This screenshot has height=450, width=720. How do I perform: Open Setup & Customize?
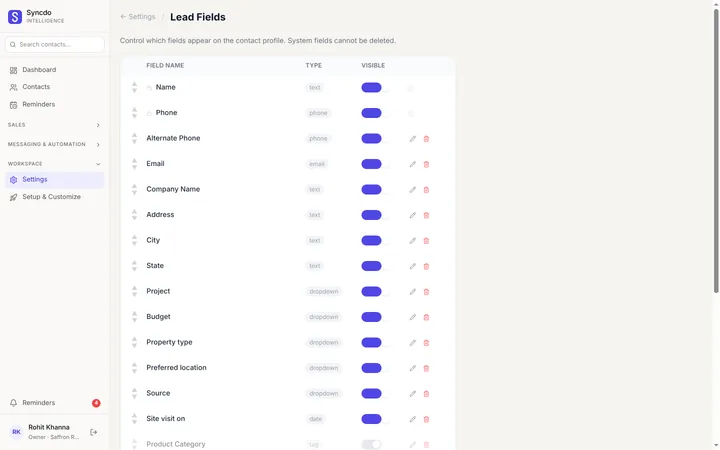tap(54, 197)
